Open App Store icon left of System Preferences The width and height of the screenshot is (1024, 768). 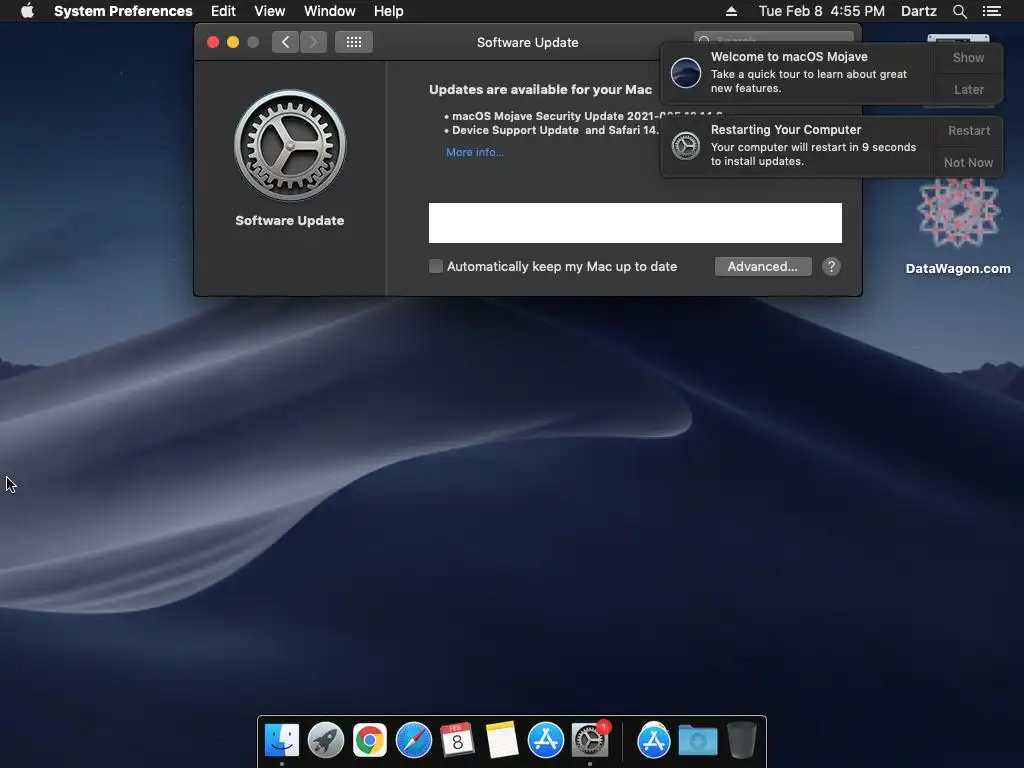[546, 740]
